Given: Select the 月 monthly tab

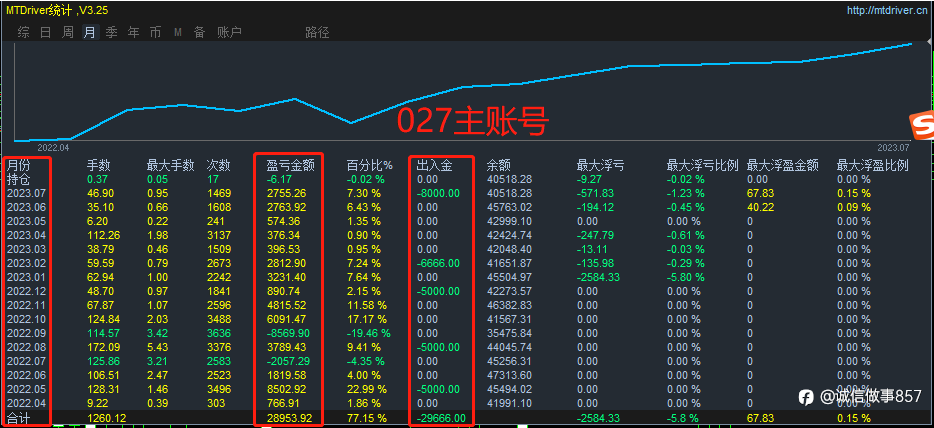Looking at the screenshot, I should pyautogui.click(x=89, y=32).
